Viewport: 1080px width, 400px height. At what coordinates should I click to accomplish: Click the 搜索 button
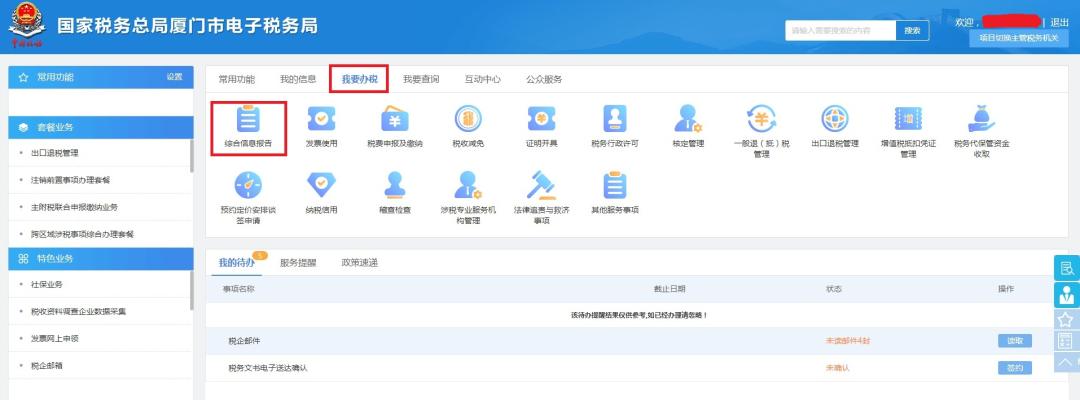point(912,30)
